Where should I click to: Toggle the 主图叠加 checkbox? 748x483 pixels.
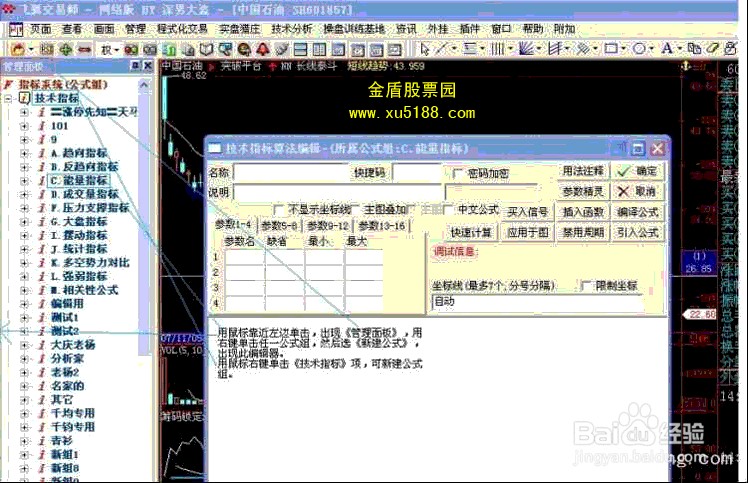[x=356, y=210]
